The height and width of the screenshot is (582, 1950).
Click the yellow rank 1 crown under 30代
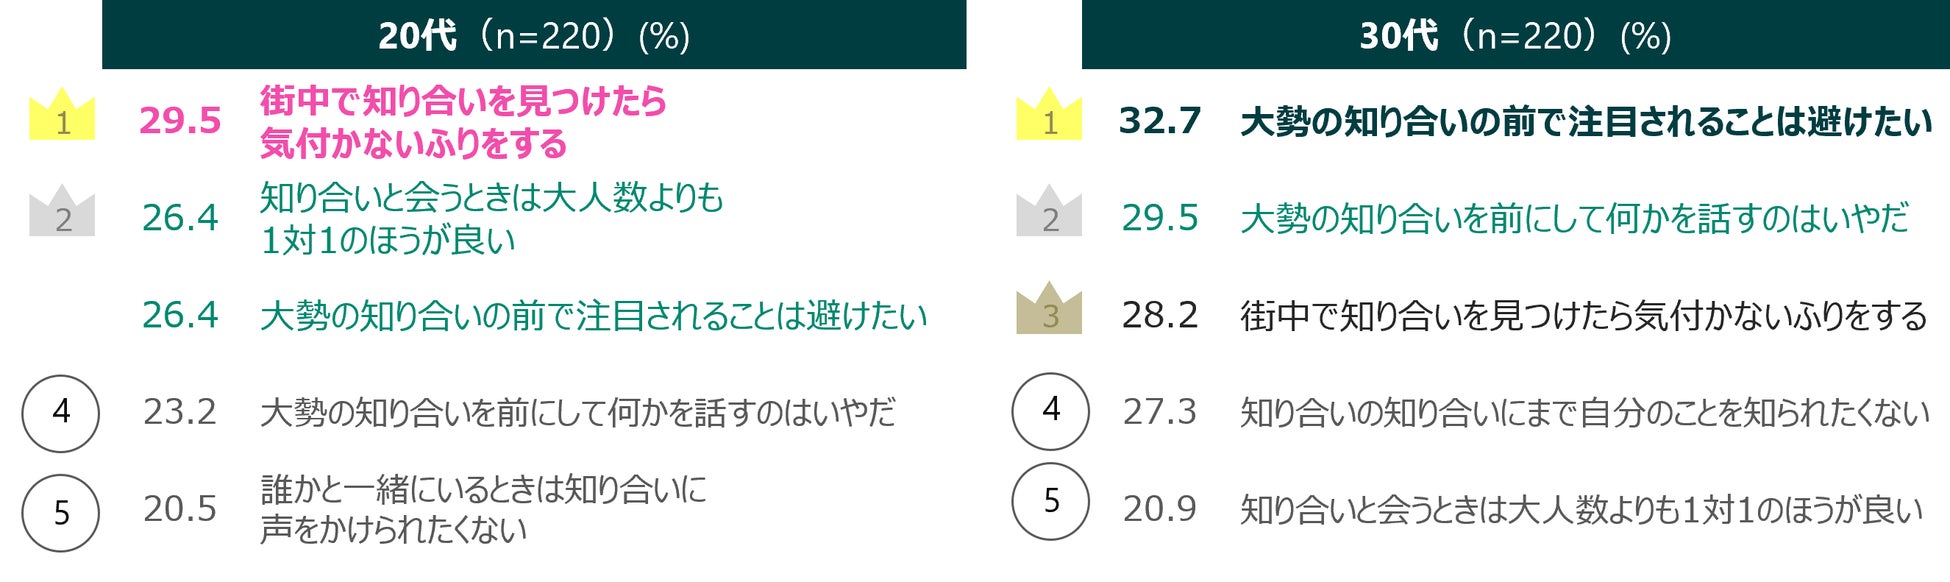coord(1049,116)
